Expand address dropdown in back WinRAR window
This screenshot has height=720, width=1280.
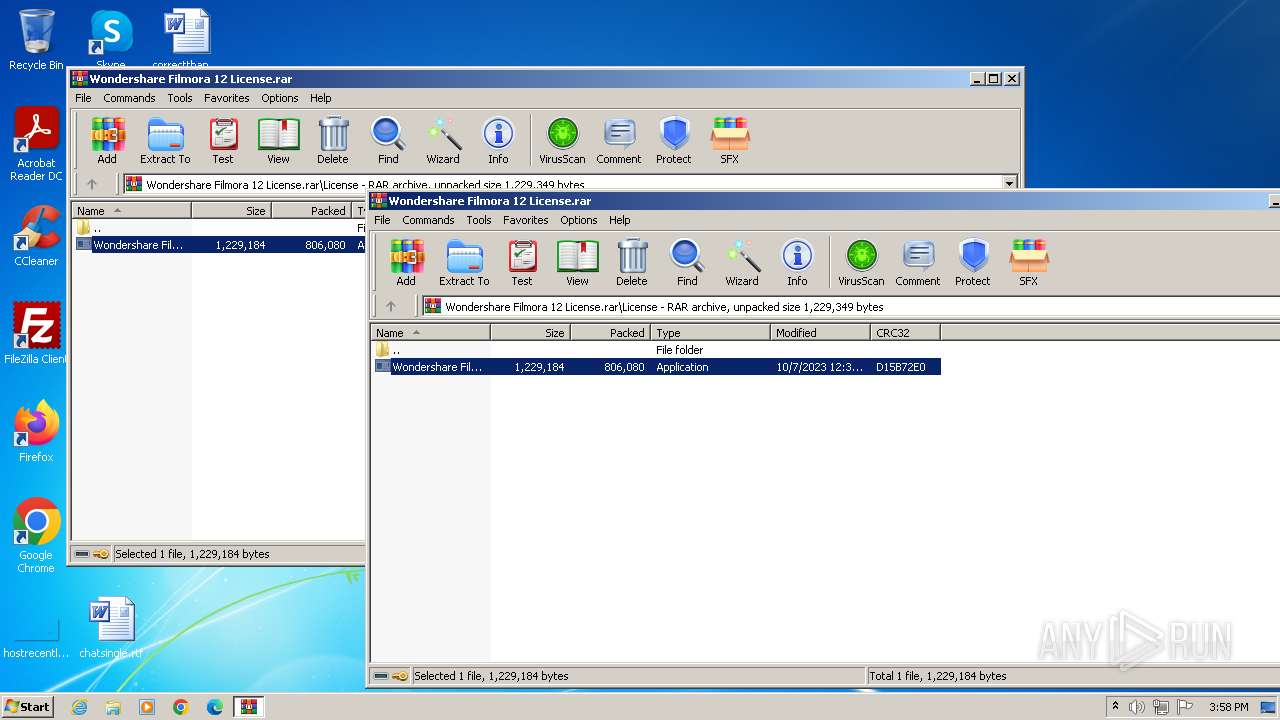click(x=1009, y=184)
